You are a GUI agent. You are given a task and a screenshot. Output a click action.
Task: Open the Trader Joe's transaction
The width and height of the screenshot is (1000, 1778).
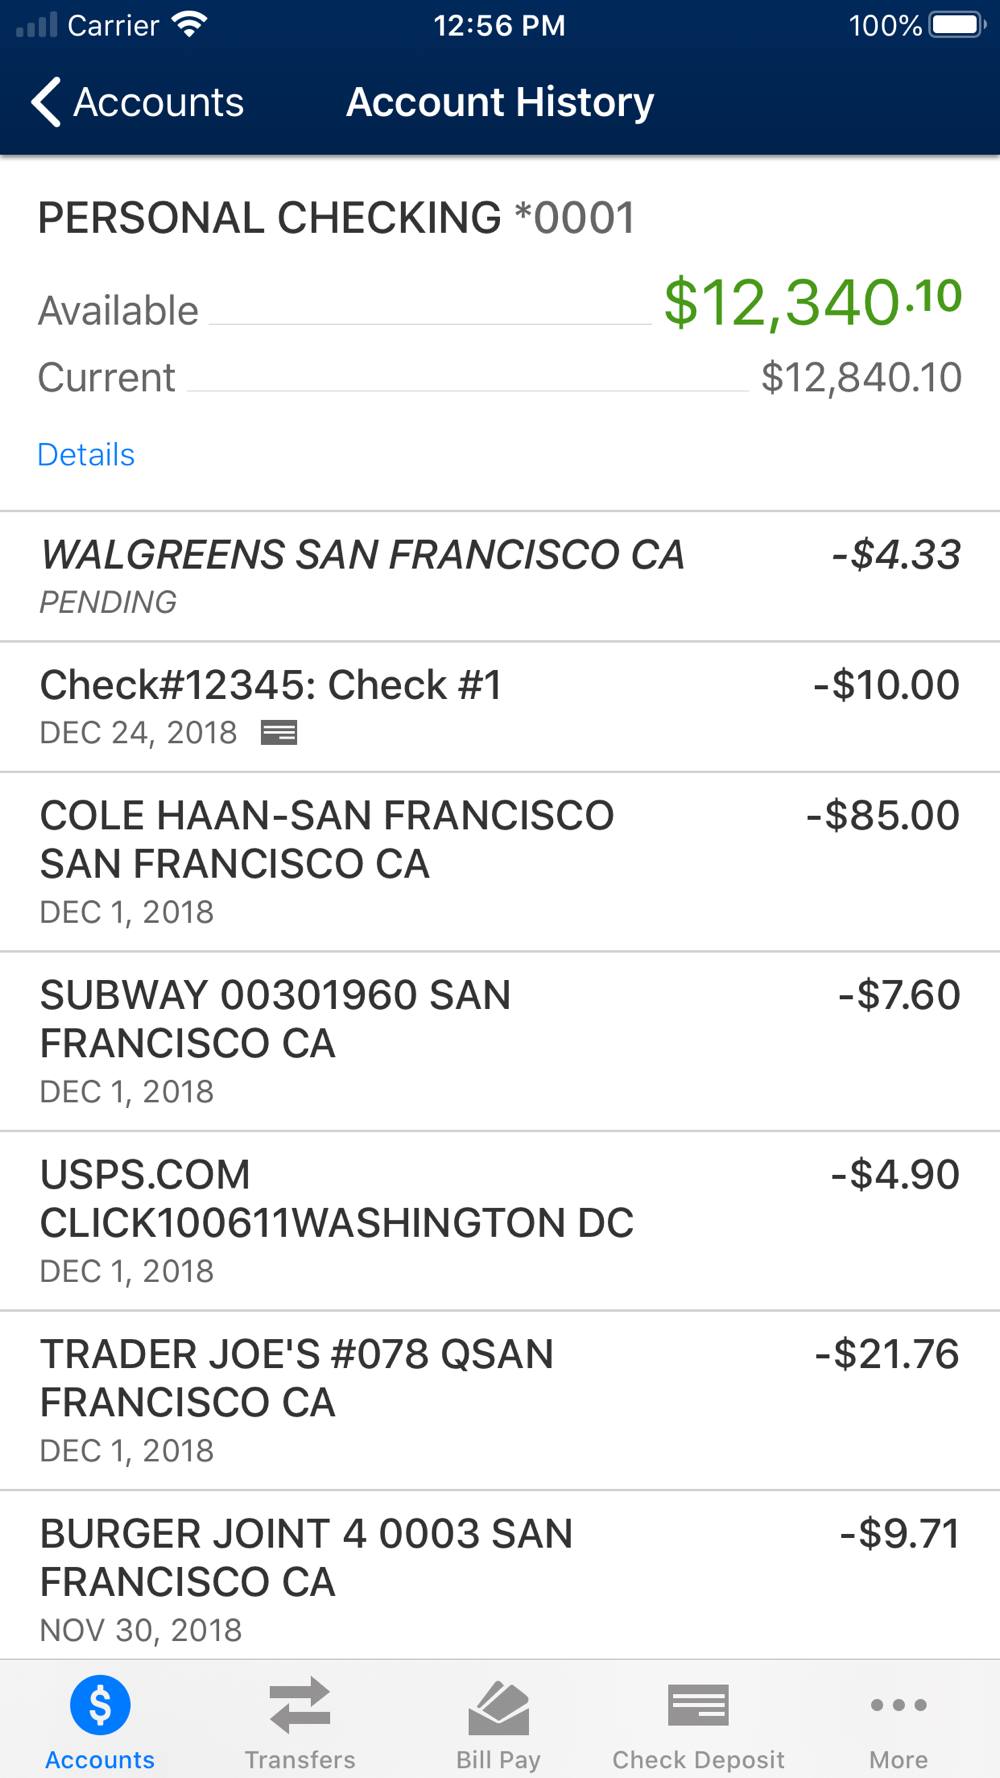[500, 1401]
